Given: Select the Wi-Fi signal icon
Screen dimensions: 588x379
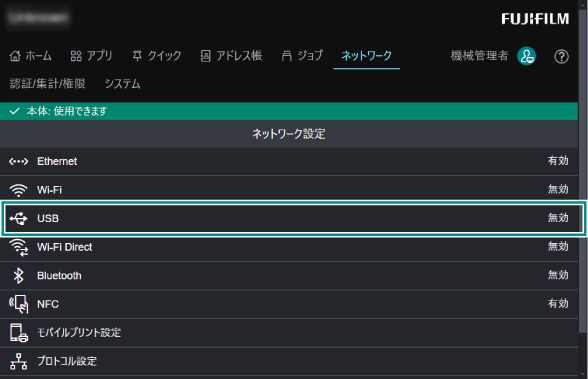Looking at the screenshot, I should 18,190.
